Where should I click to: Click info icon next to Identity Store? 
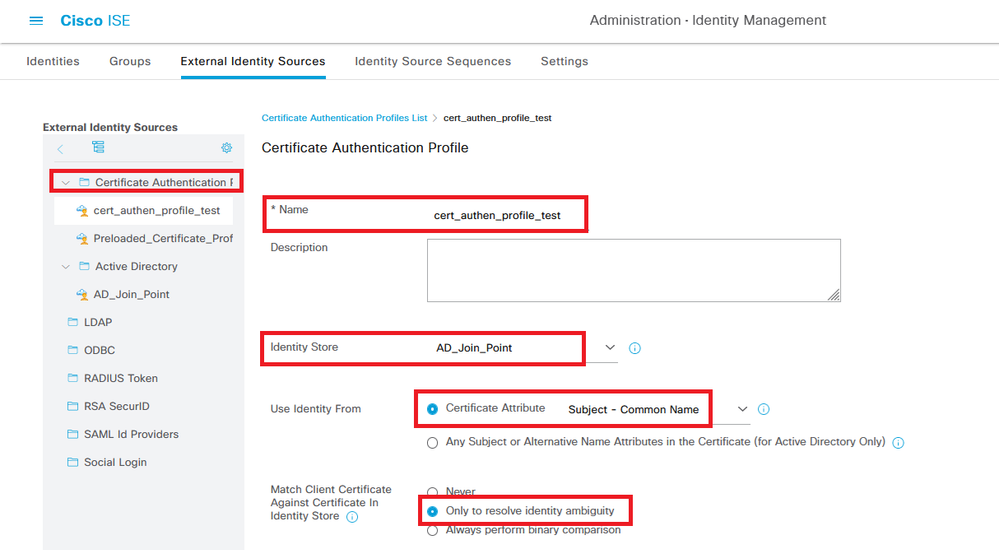click(635, 348)
